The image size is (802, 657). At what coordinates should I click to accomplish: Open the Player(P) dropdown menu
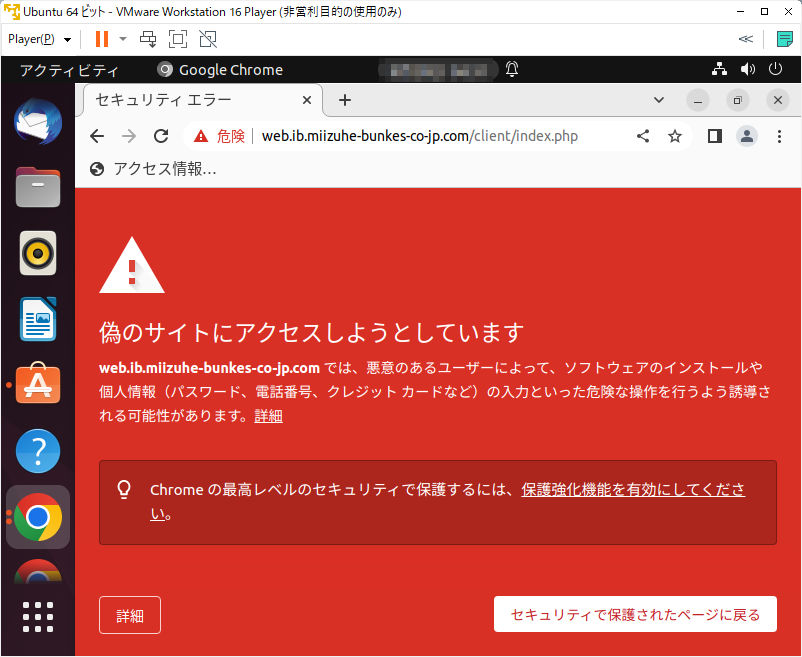tap(39, 39)
